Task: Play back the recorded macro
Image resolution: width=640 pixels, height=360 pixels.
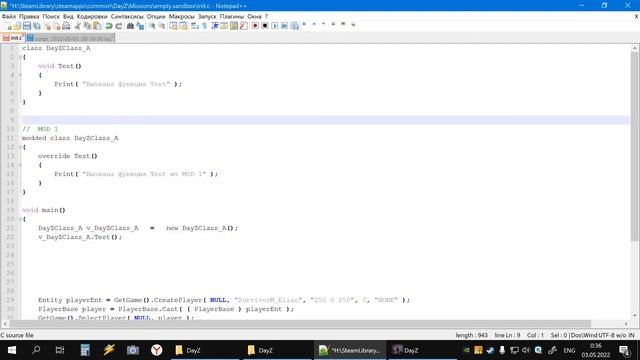Action: pyautogui.click(x=275, y=26)
